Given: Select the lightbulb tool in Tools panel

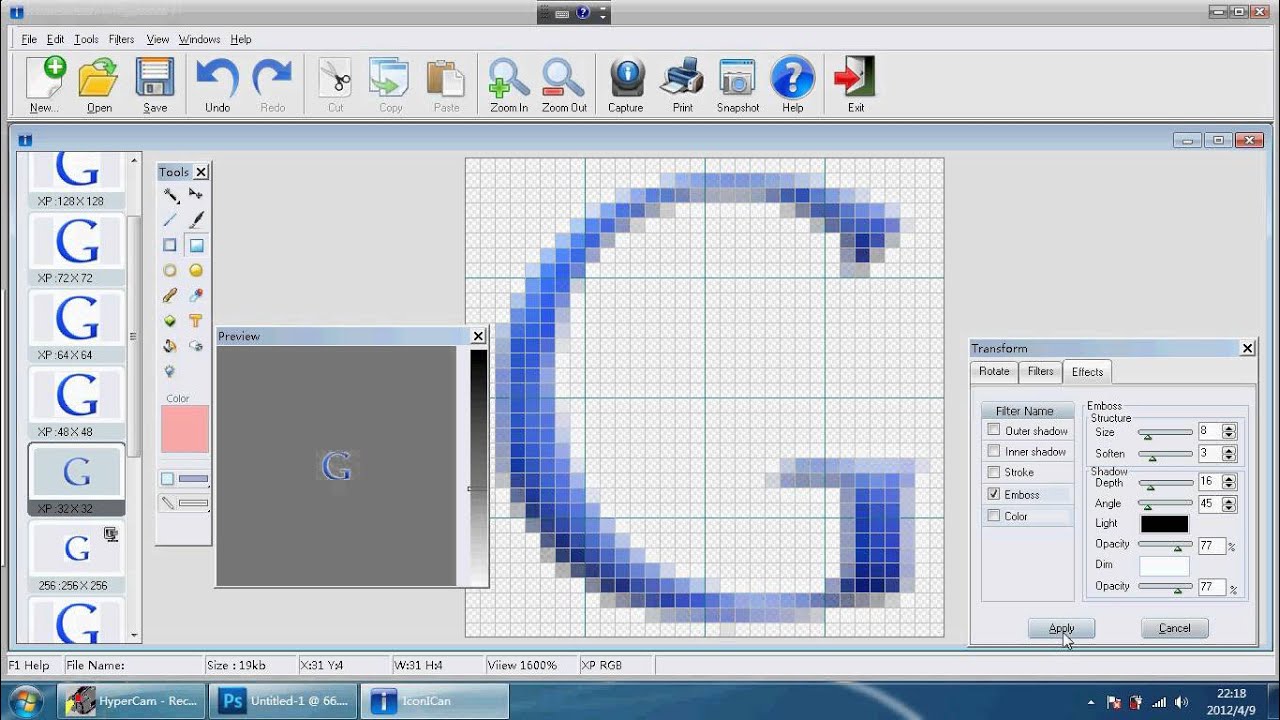Looking at the screenshot, I should point(170,371).
